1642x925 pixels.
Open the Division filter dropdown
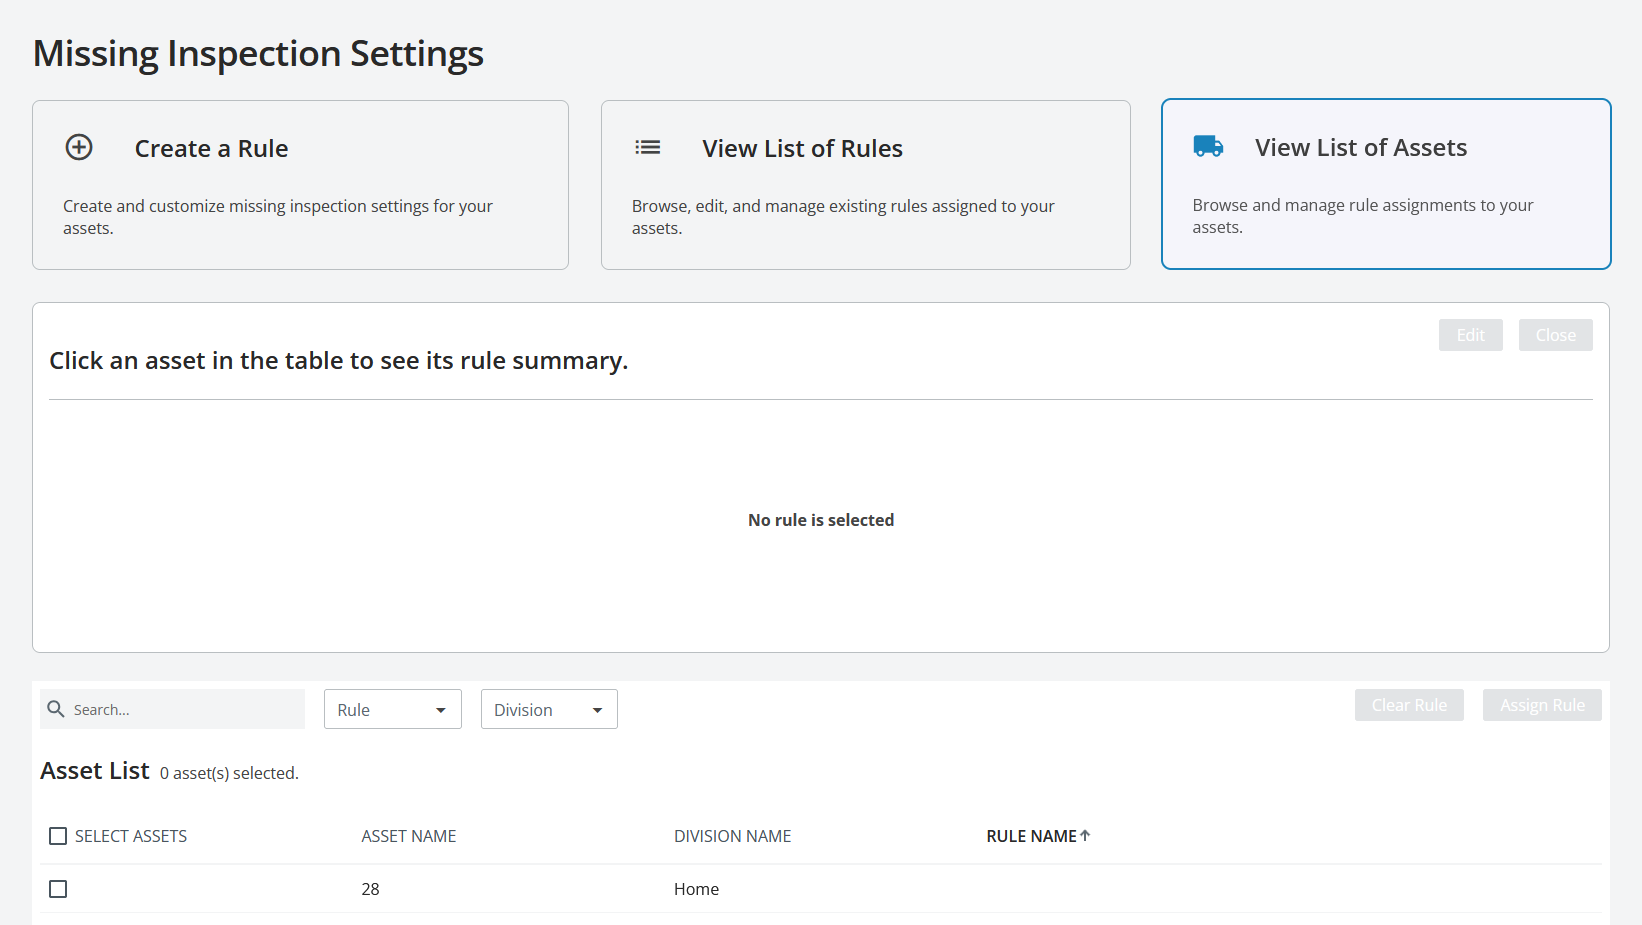click(x=549, y=709)
